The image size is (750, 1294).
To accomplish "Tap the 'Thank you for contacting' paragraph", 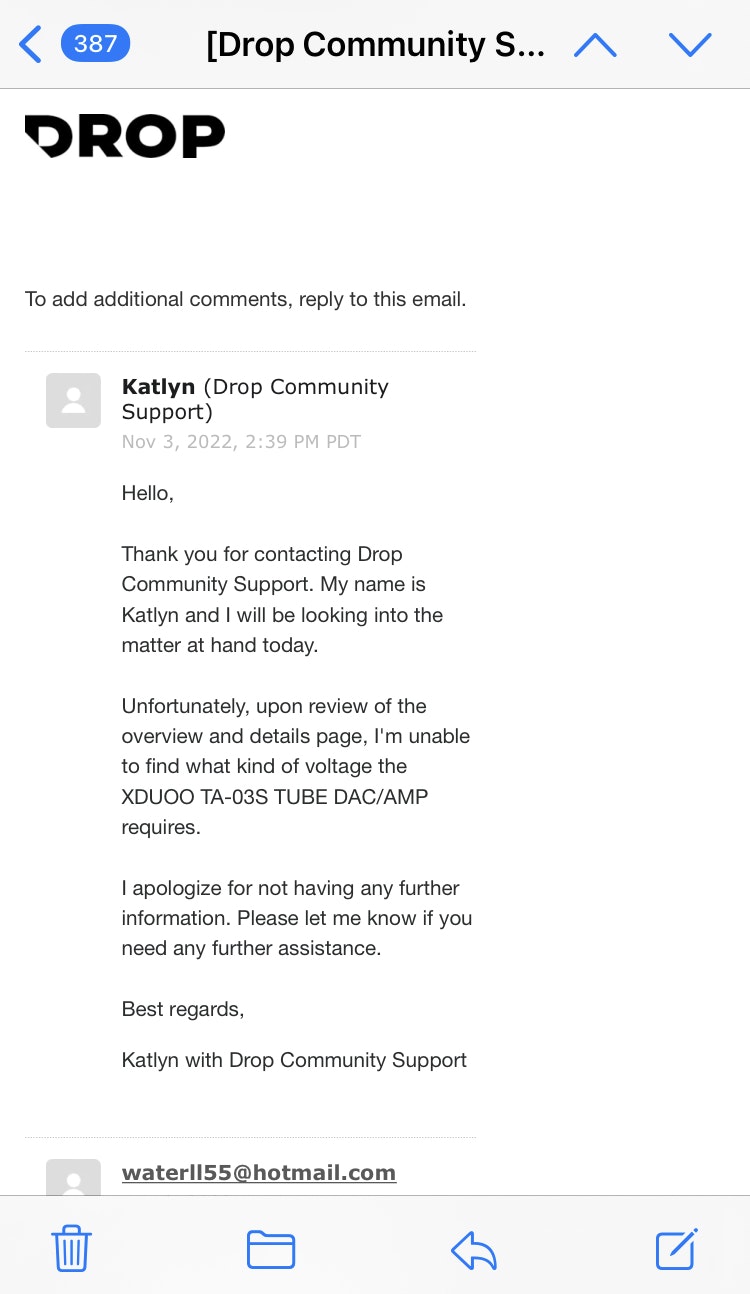I will coord(282,599).
